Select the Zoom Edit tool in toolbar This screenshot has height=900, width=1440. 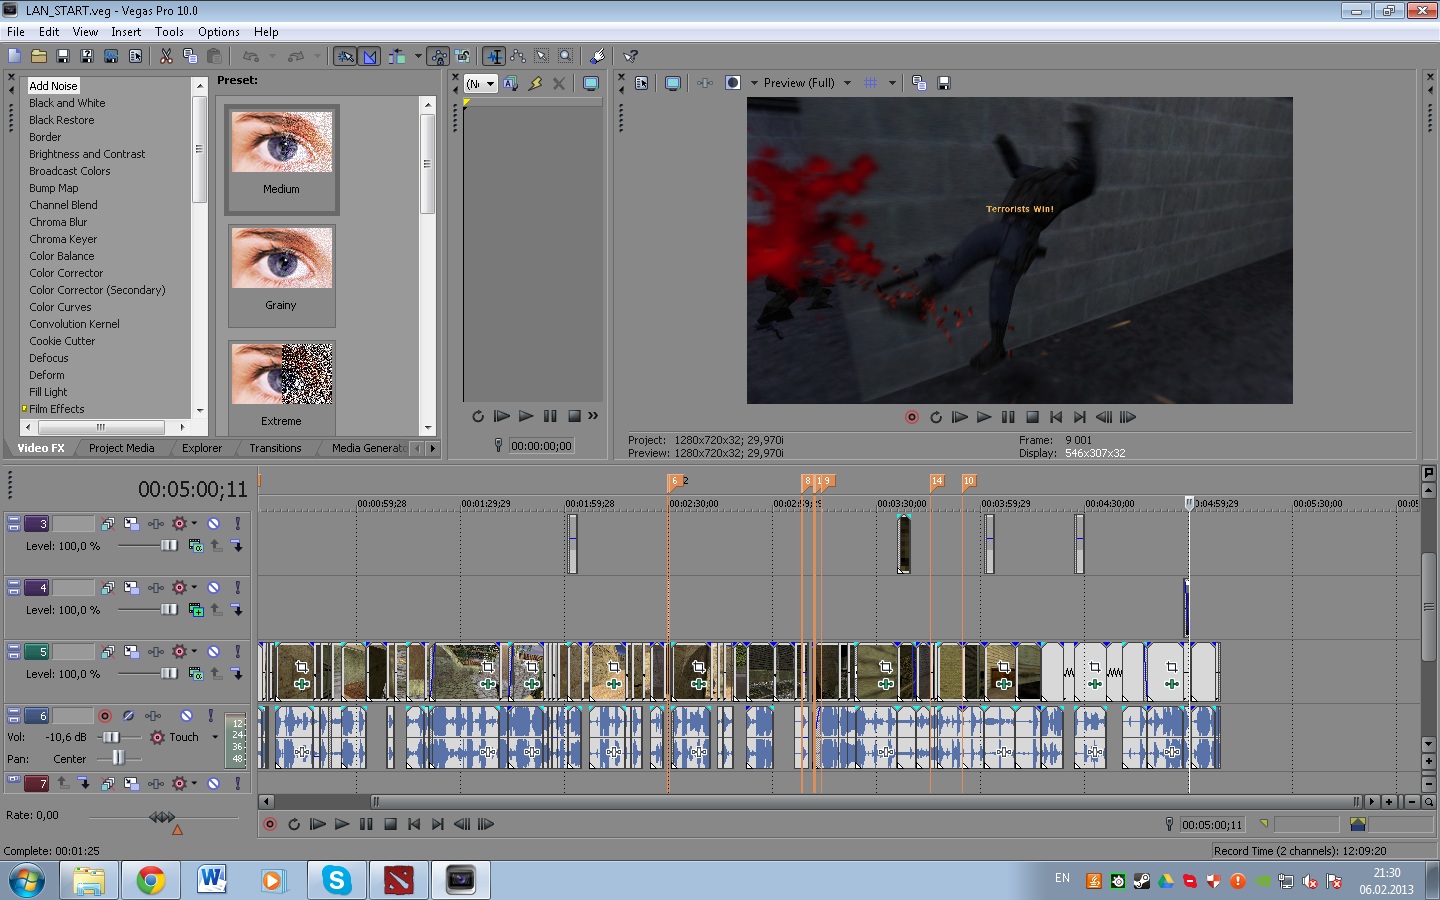[566, 56]
